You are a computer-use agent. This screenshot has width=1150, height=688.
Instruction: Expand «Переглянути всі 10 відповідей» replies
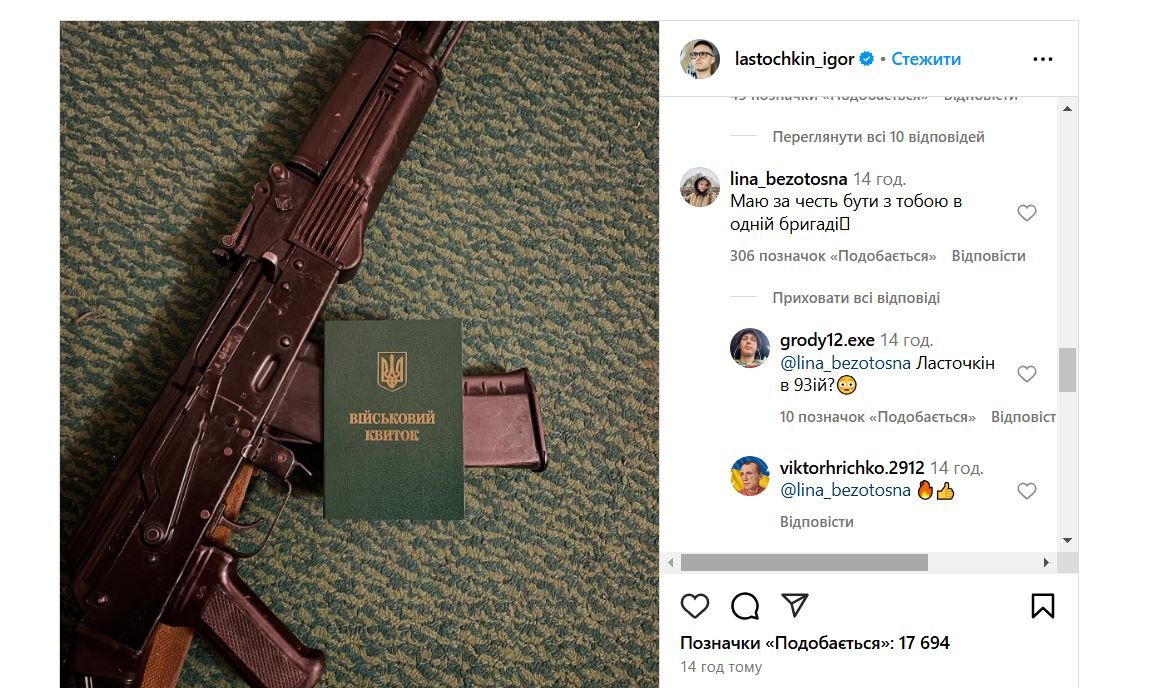point(875,136)
